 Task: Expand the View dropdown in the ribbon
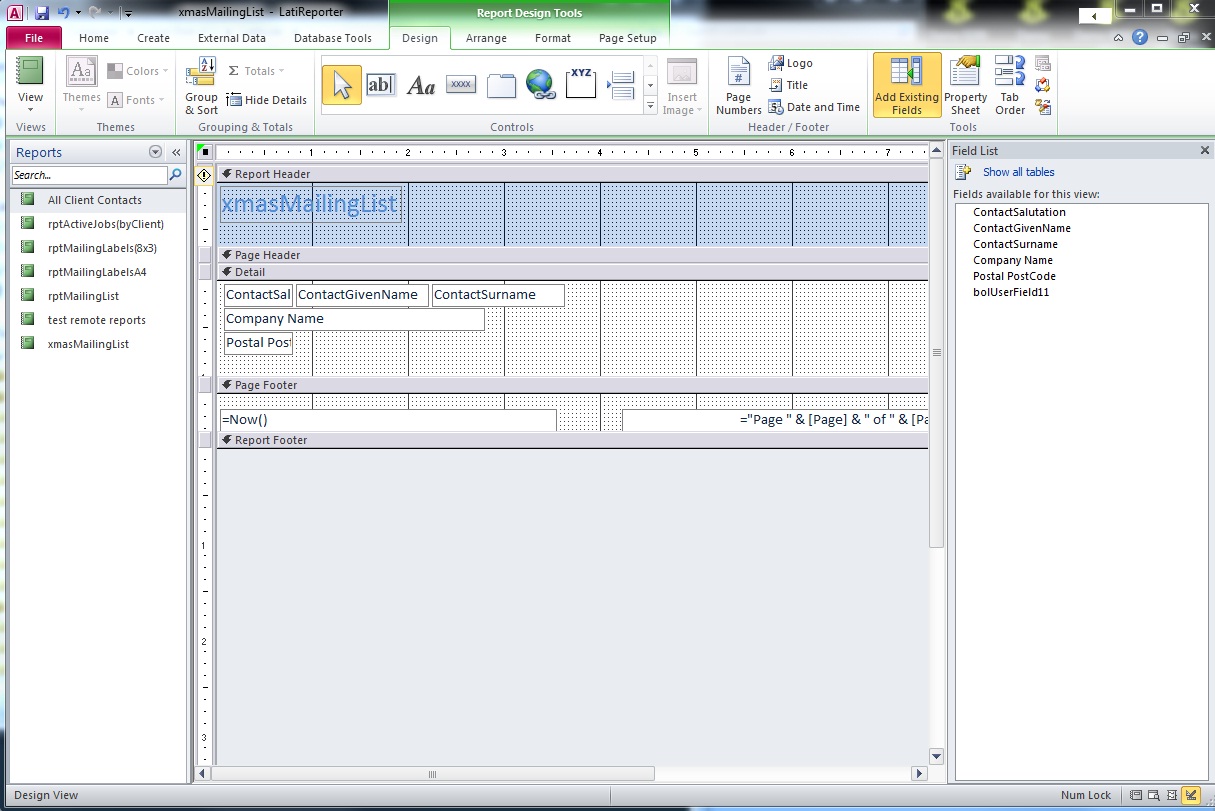click(x=31, y=109)
